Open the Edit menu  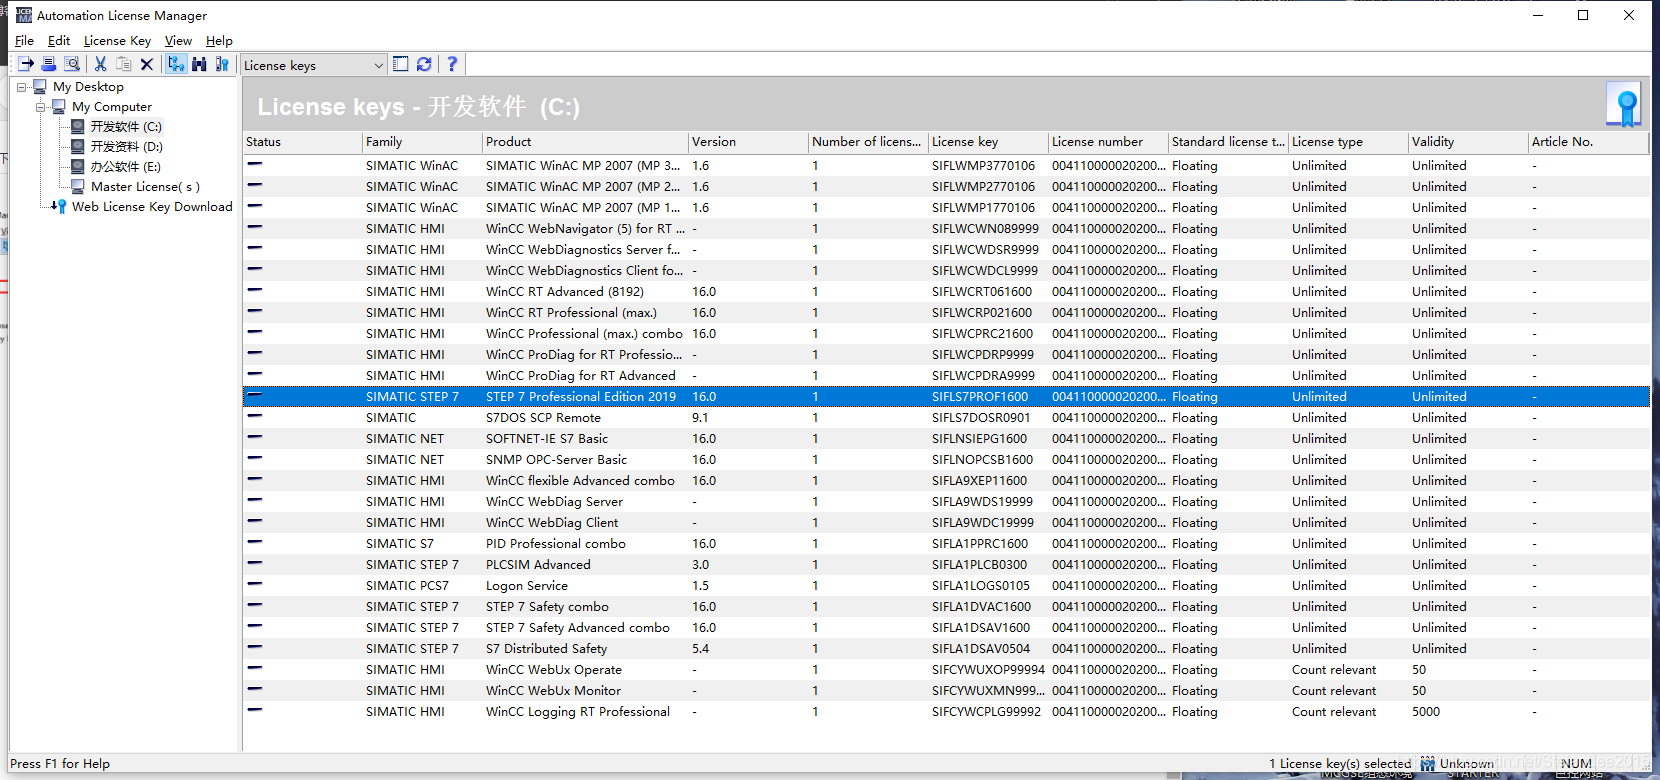tap(59, 41)
